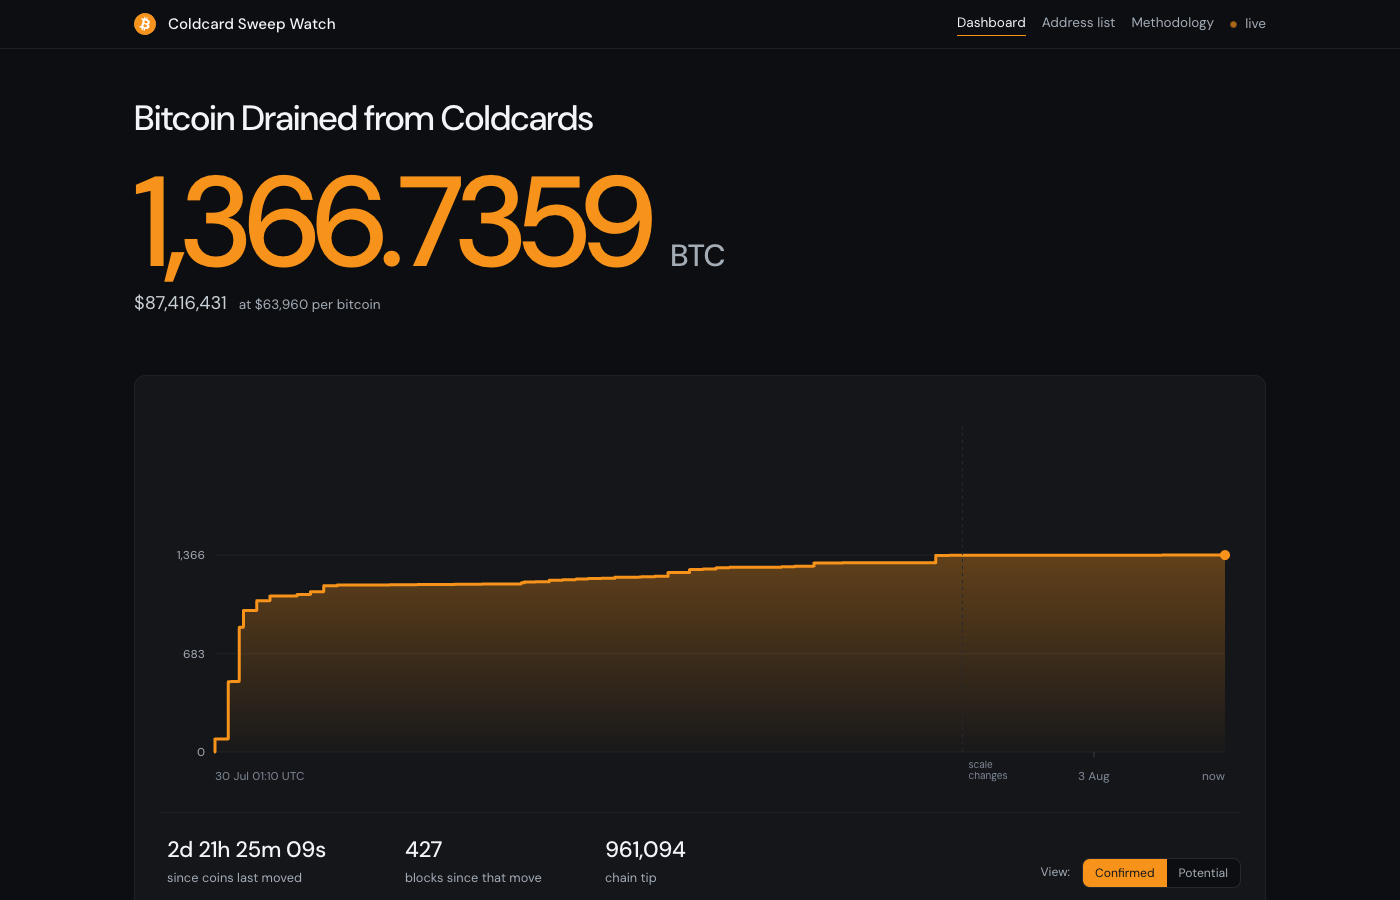Click the 'scale changes' chart marker label
The width and height of the screenshot is (1400, 900).
click(987, 770)
